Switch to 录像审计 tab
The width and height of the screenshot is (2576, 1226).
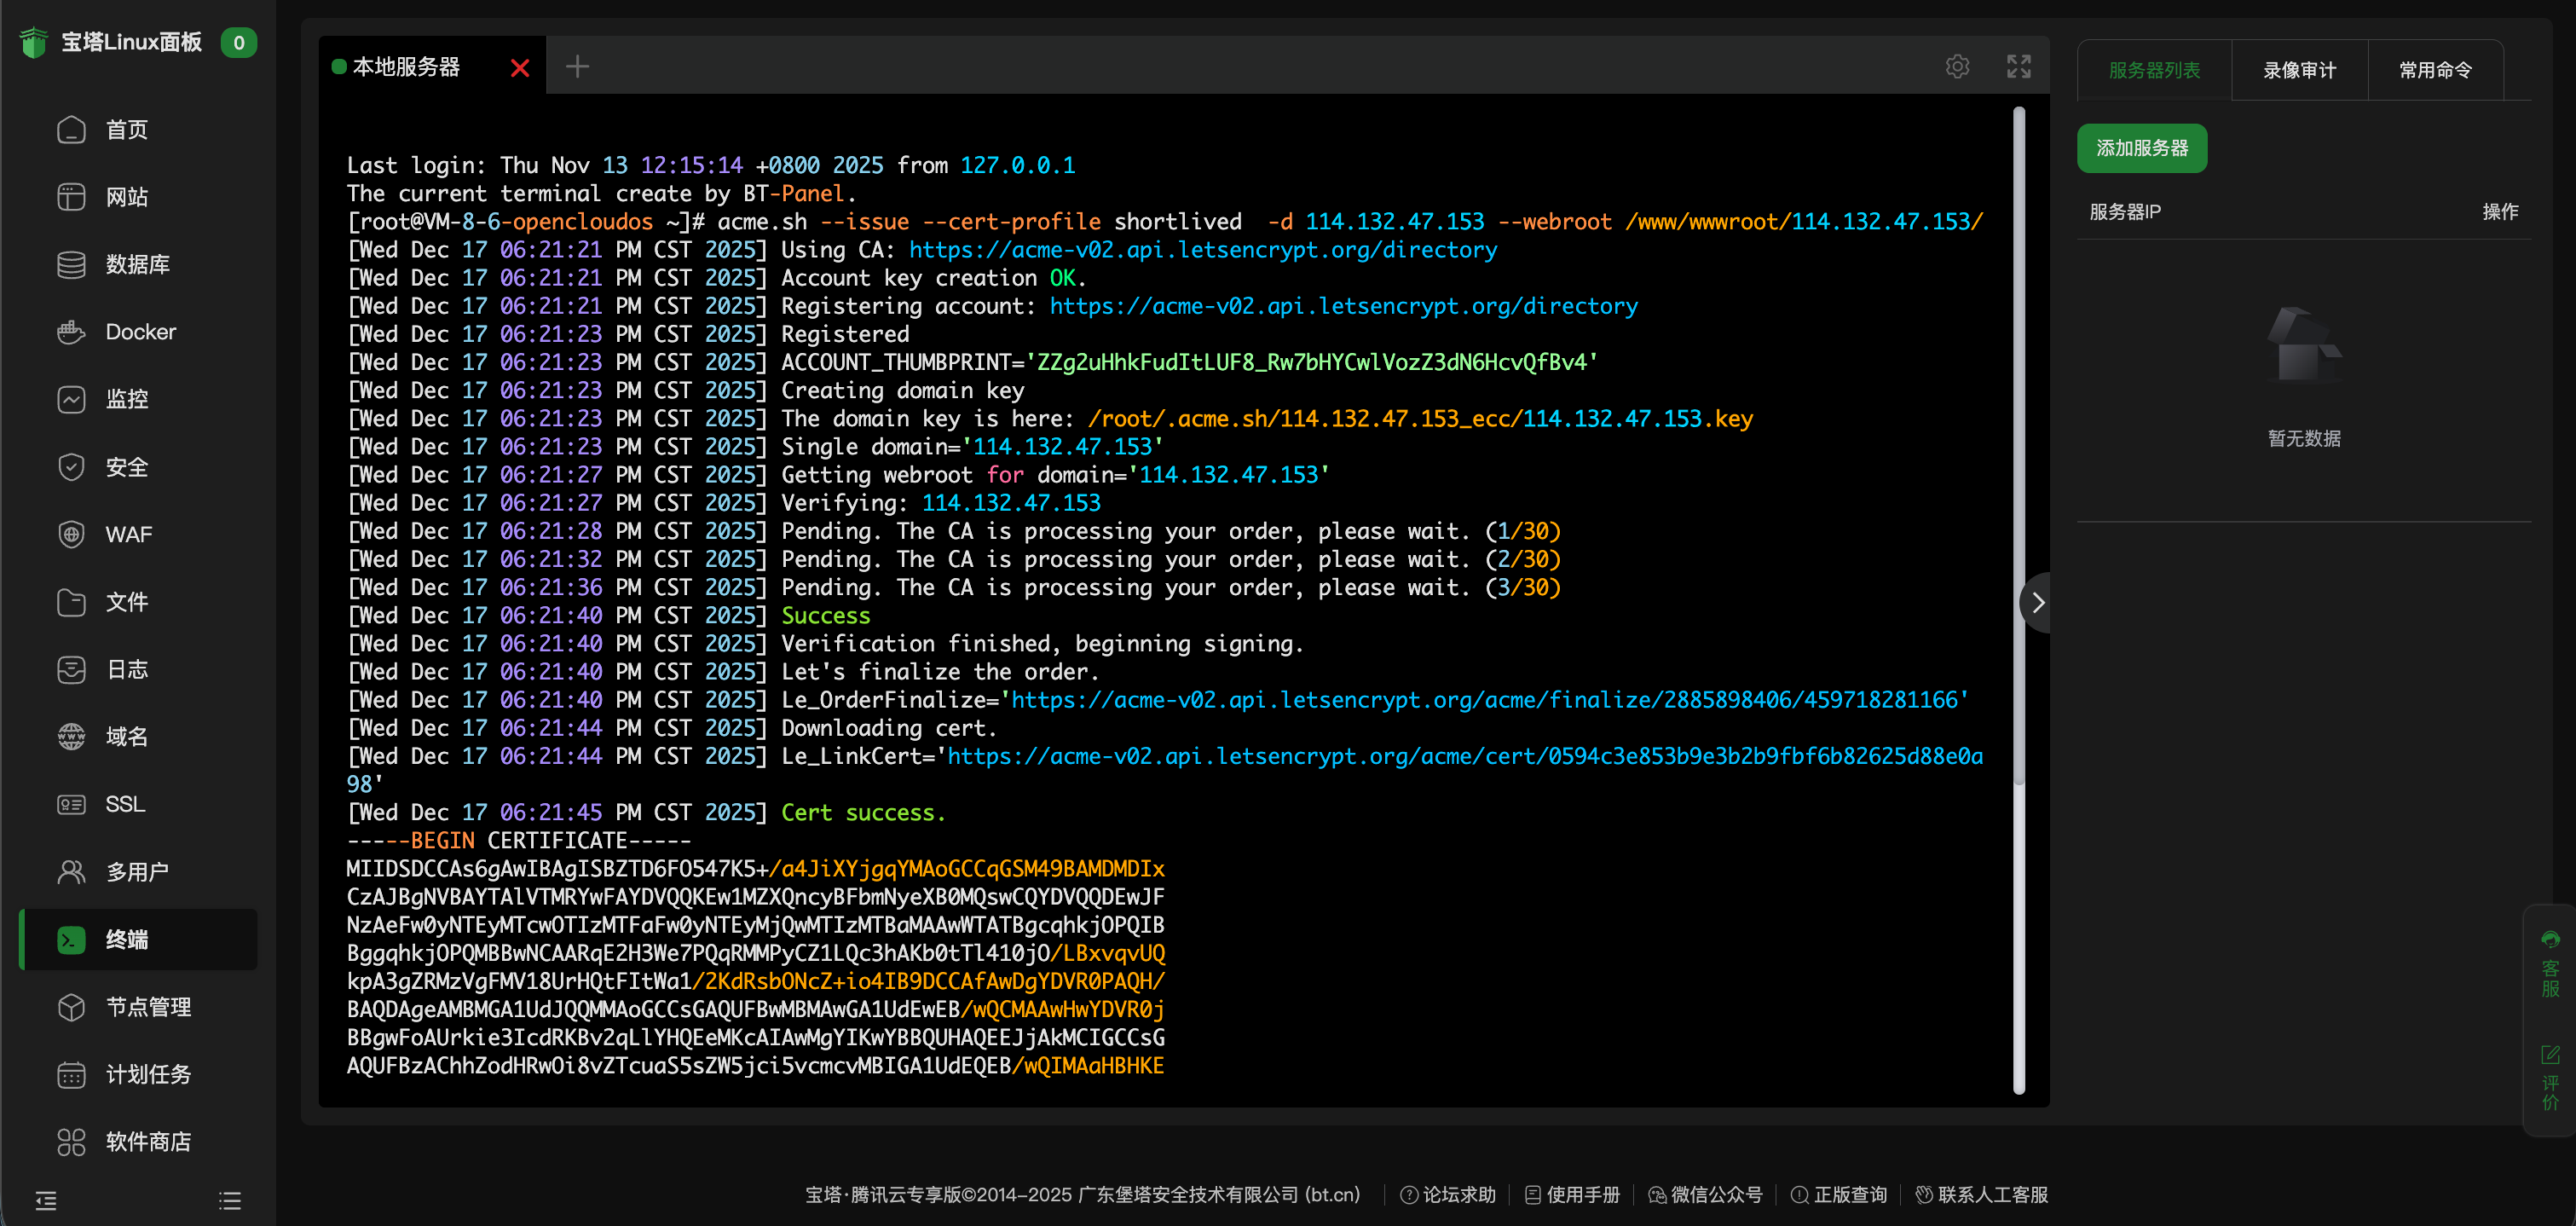tap(2299, 70)
